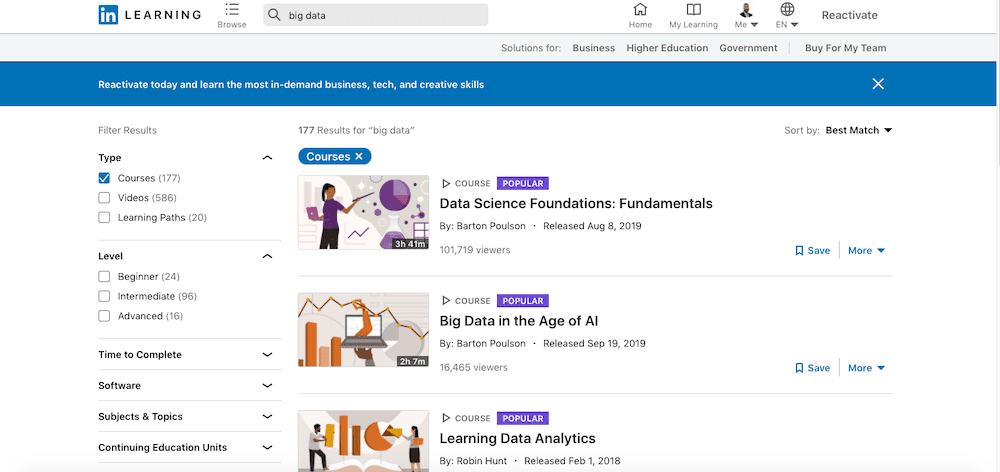Open the EN language globe menu
Screen dimensions: 1000x472
point(787,10)
